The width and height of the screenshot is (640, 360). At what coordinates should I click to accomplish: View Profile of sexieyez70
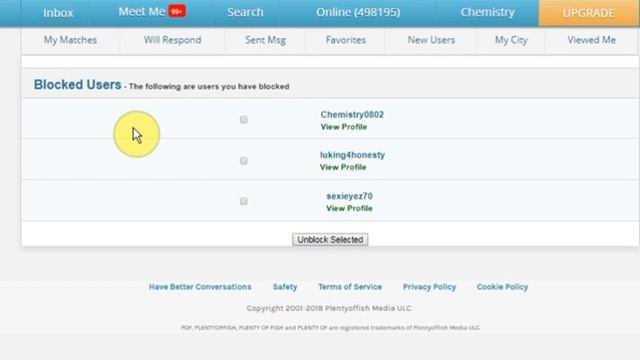[x=349, y=209]
